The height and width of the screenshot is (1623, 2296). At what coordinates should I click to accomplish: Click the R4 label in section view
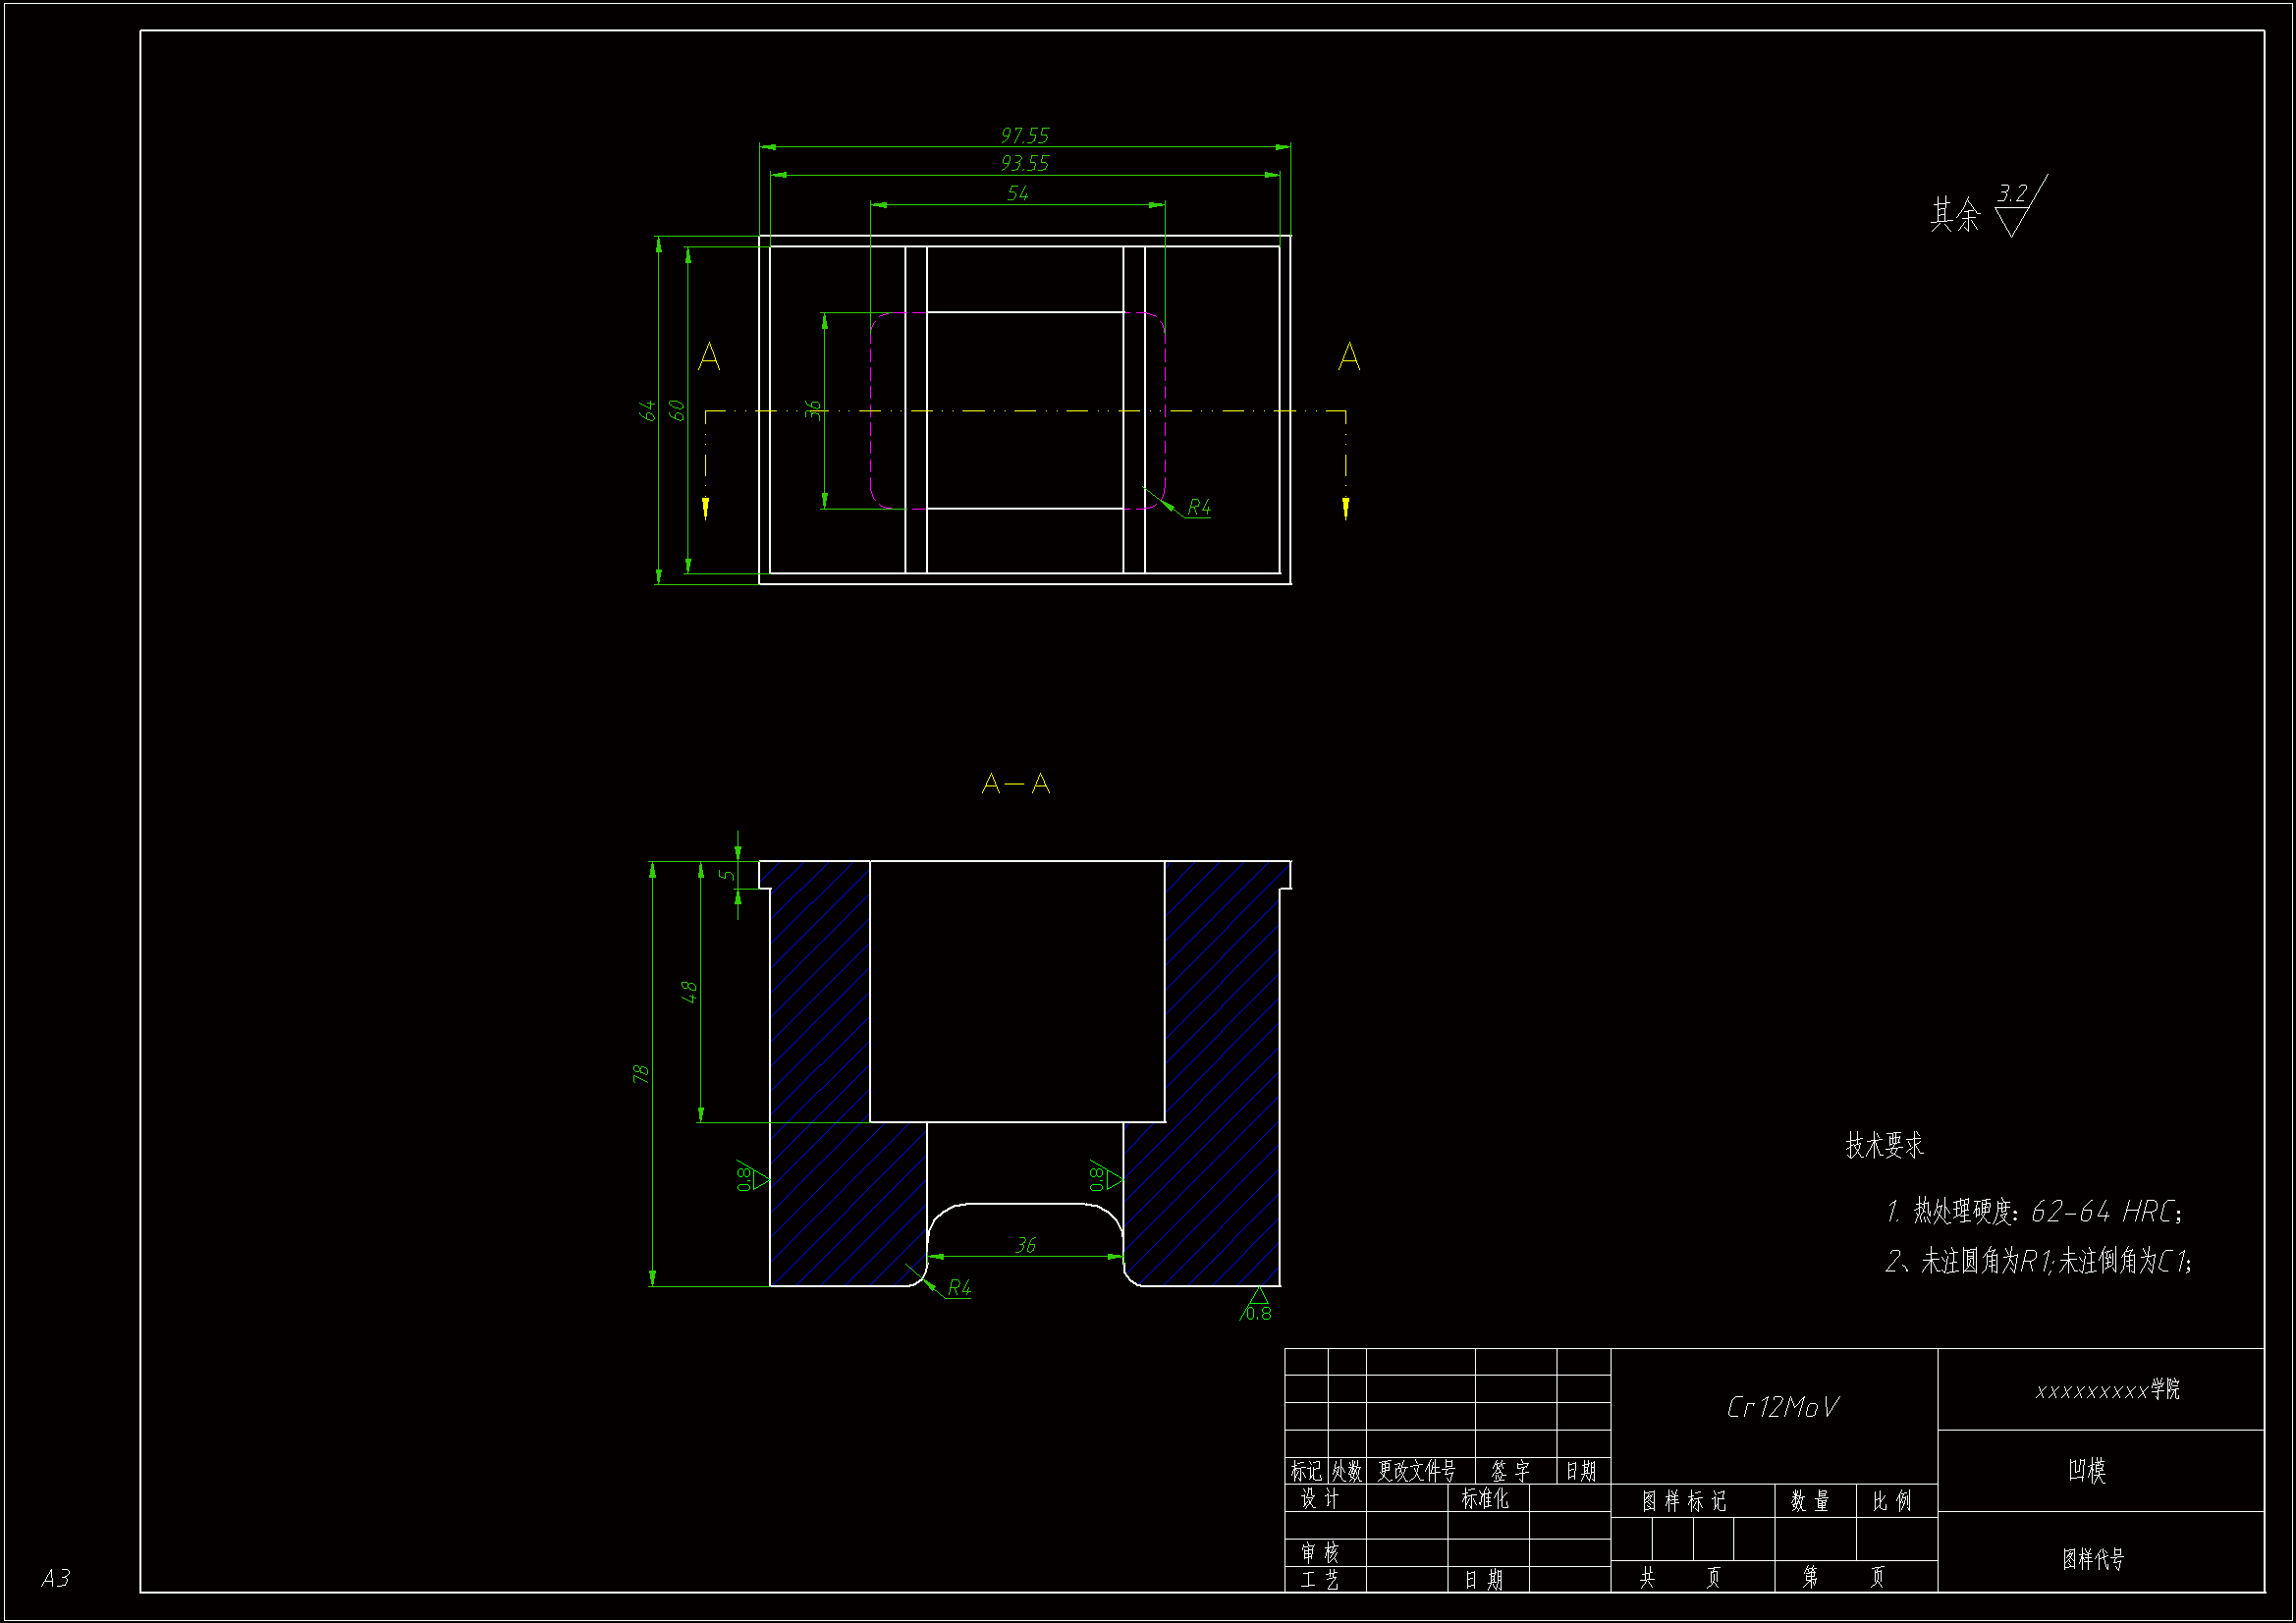click(958, 1288)
